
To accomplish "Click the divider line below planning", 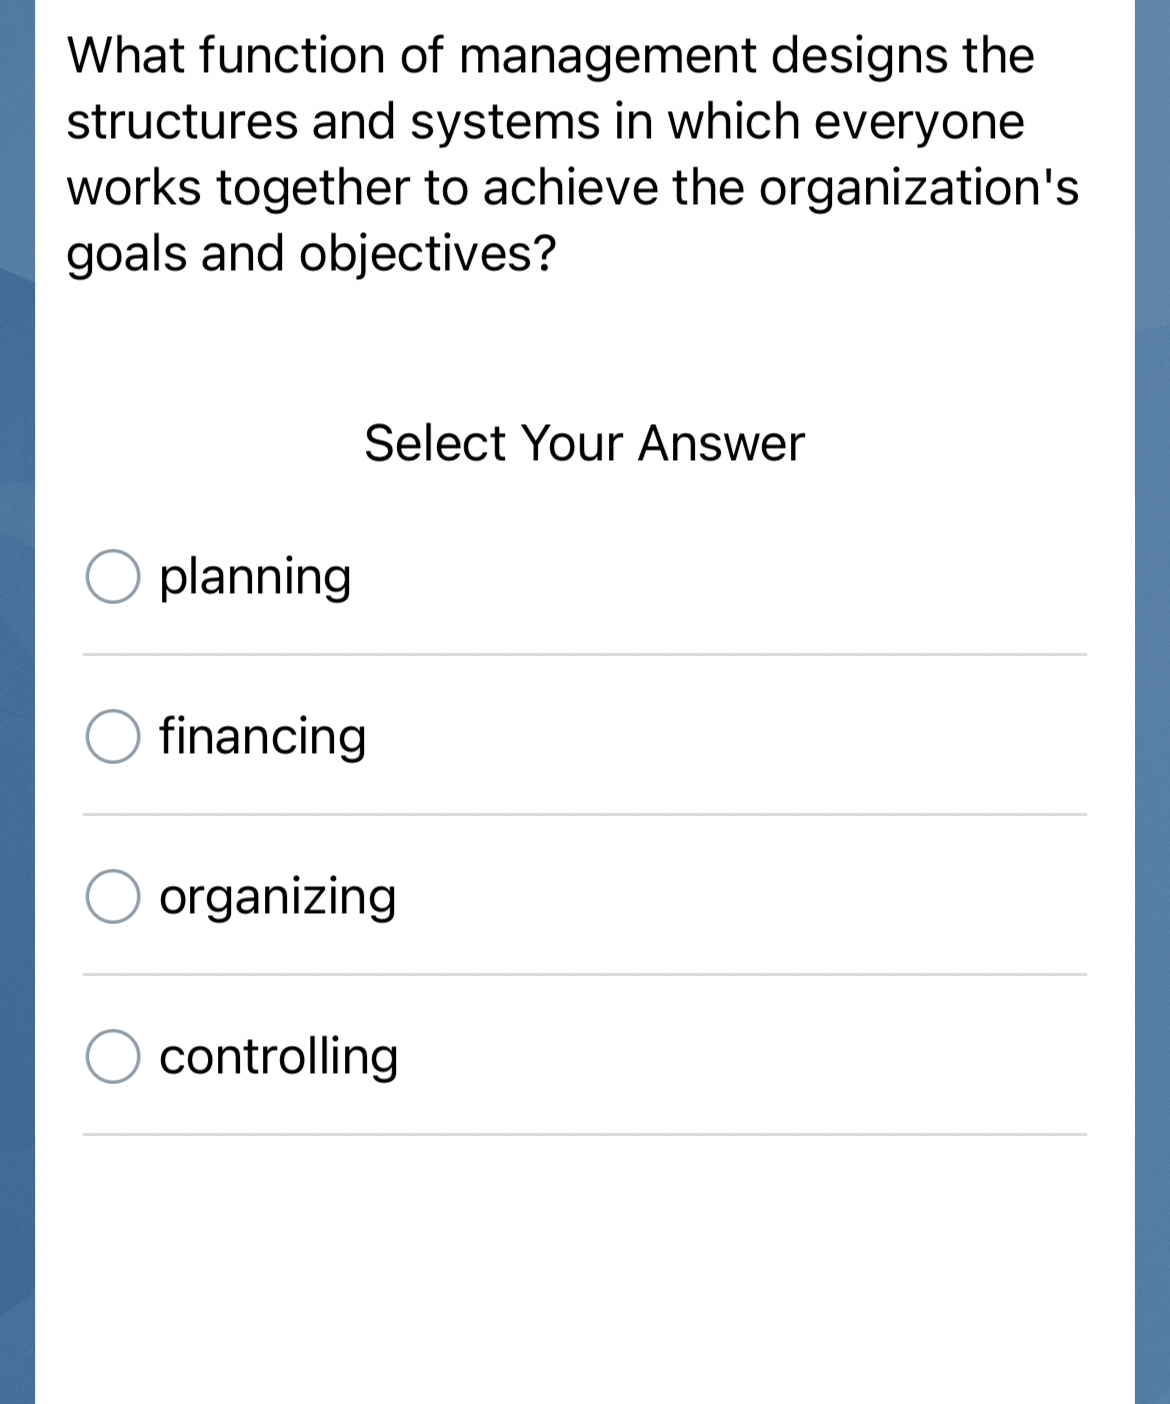I will tap(585, 655).
